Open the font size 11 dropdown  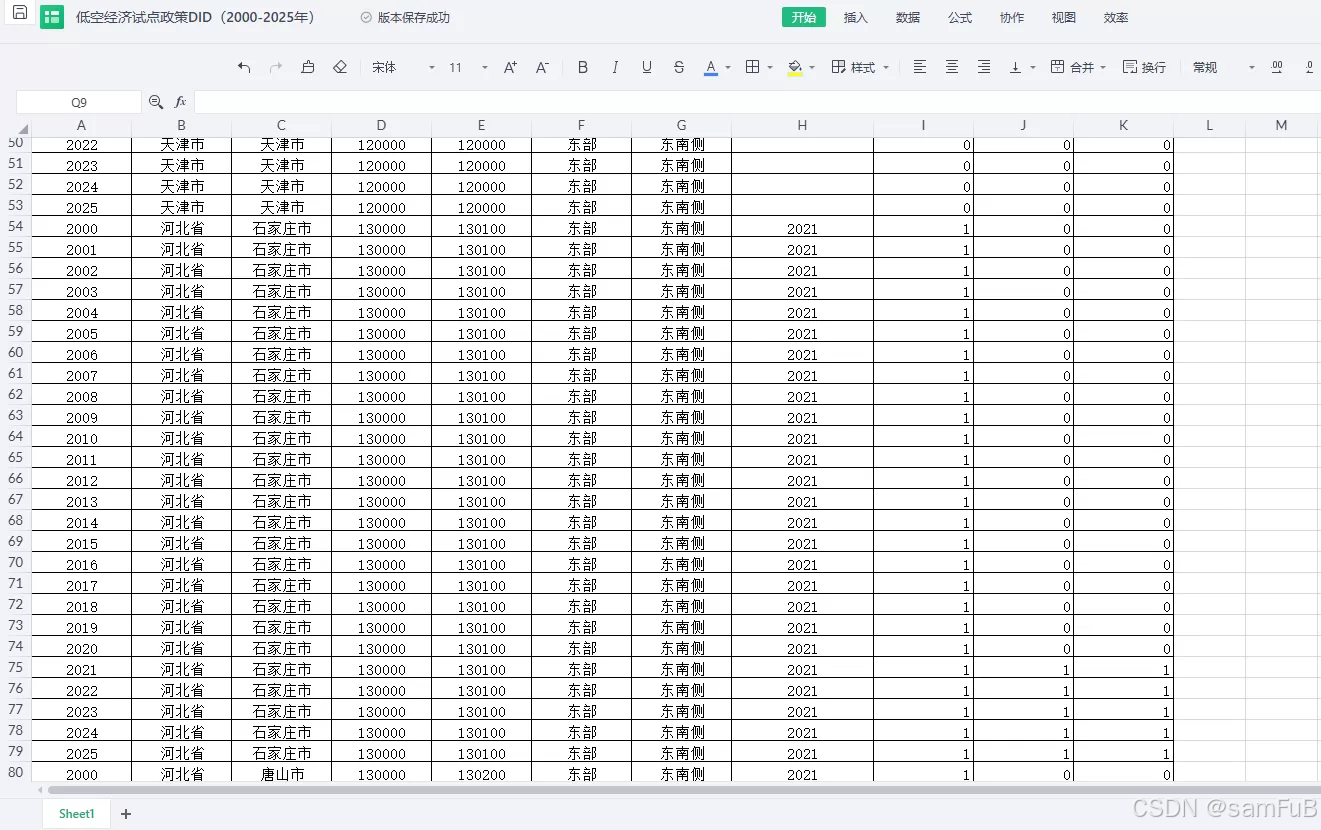(468, 67)
